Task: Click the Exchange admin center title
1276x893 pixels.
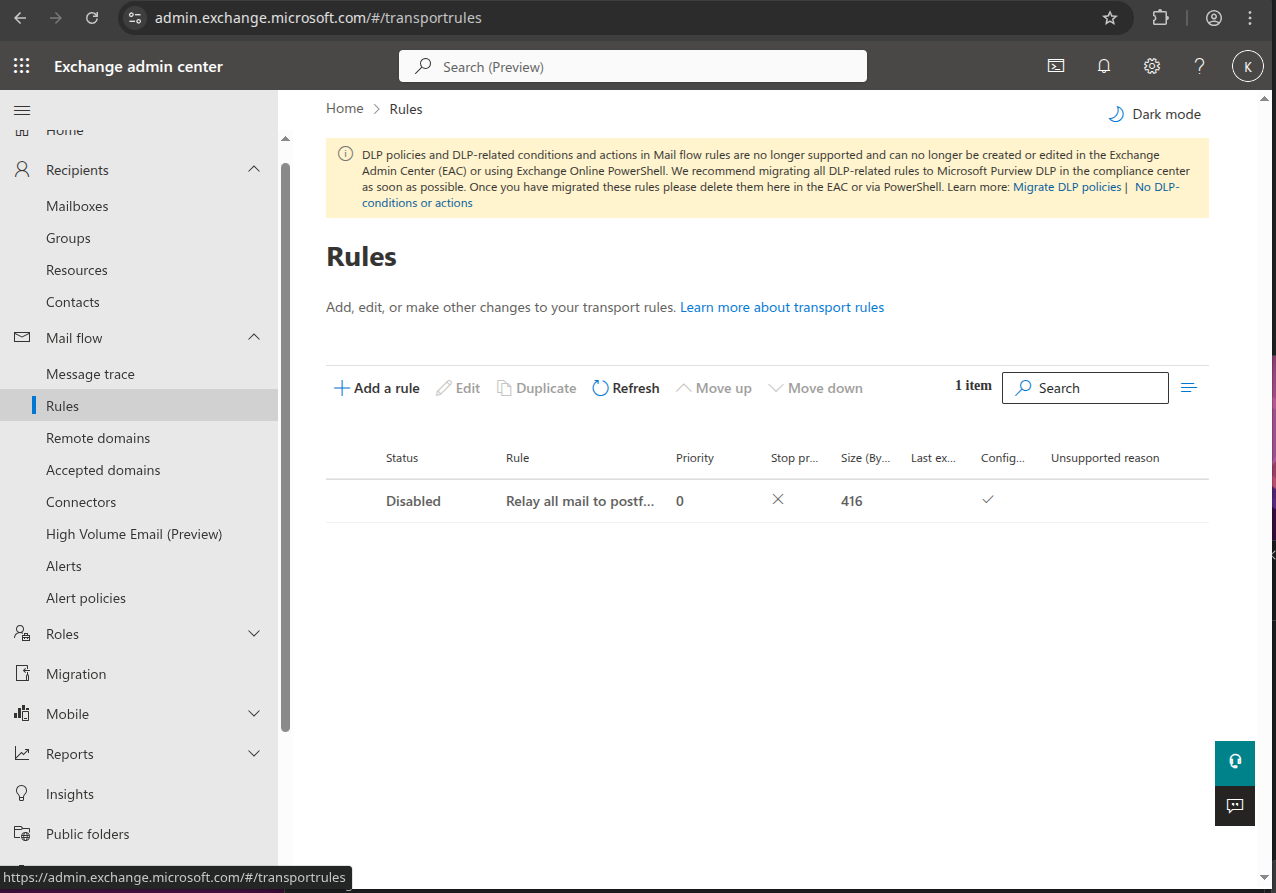Action: [138, 66]
